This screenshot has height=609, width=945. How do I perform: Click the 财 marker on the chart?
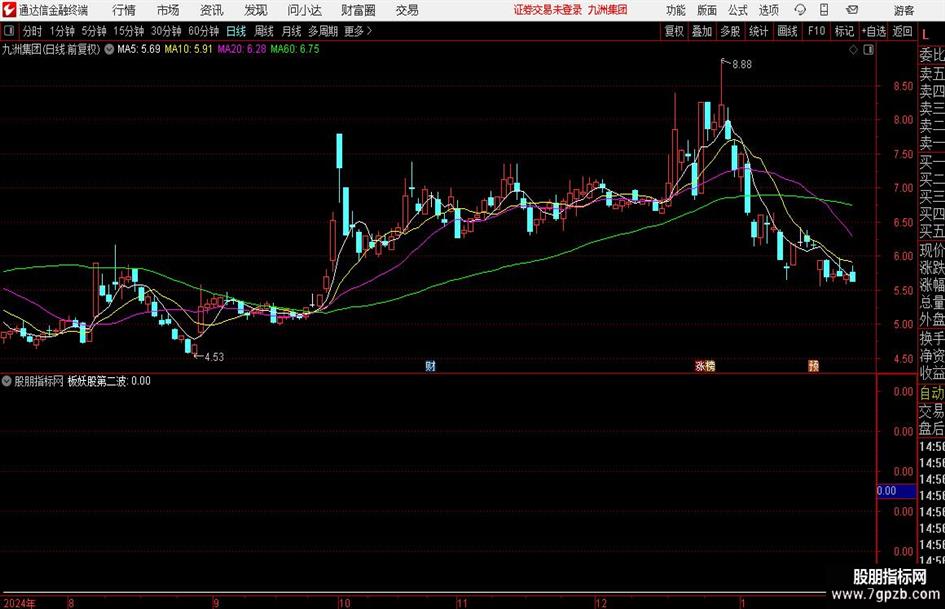tap(430, 365)
